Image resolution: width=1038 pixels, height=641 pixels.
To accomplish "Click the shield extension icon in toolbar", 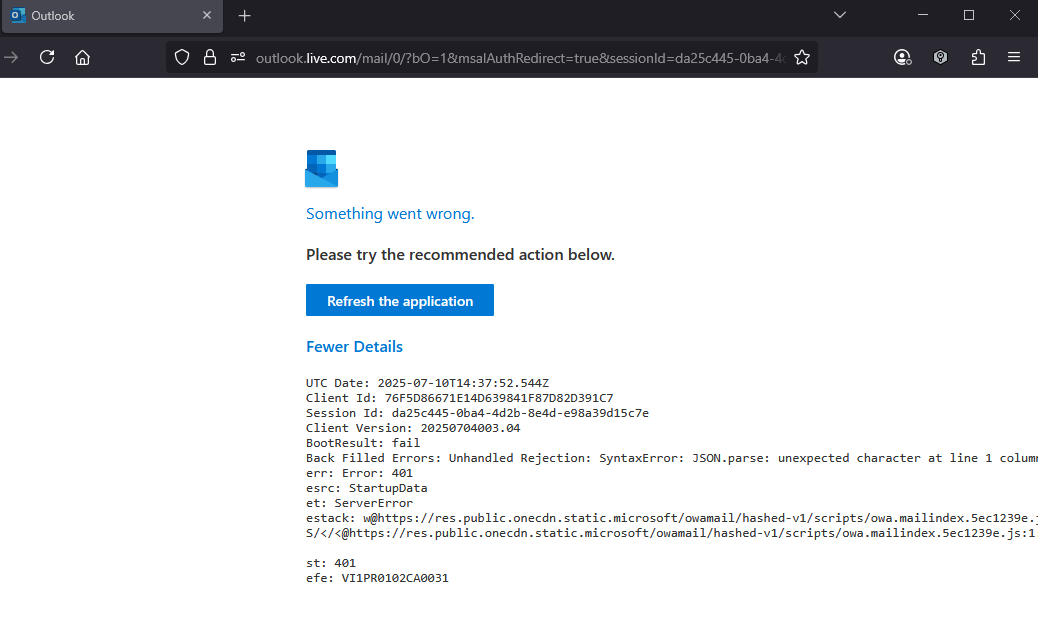I will [x=940, y=58].
